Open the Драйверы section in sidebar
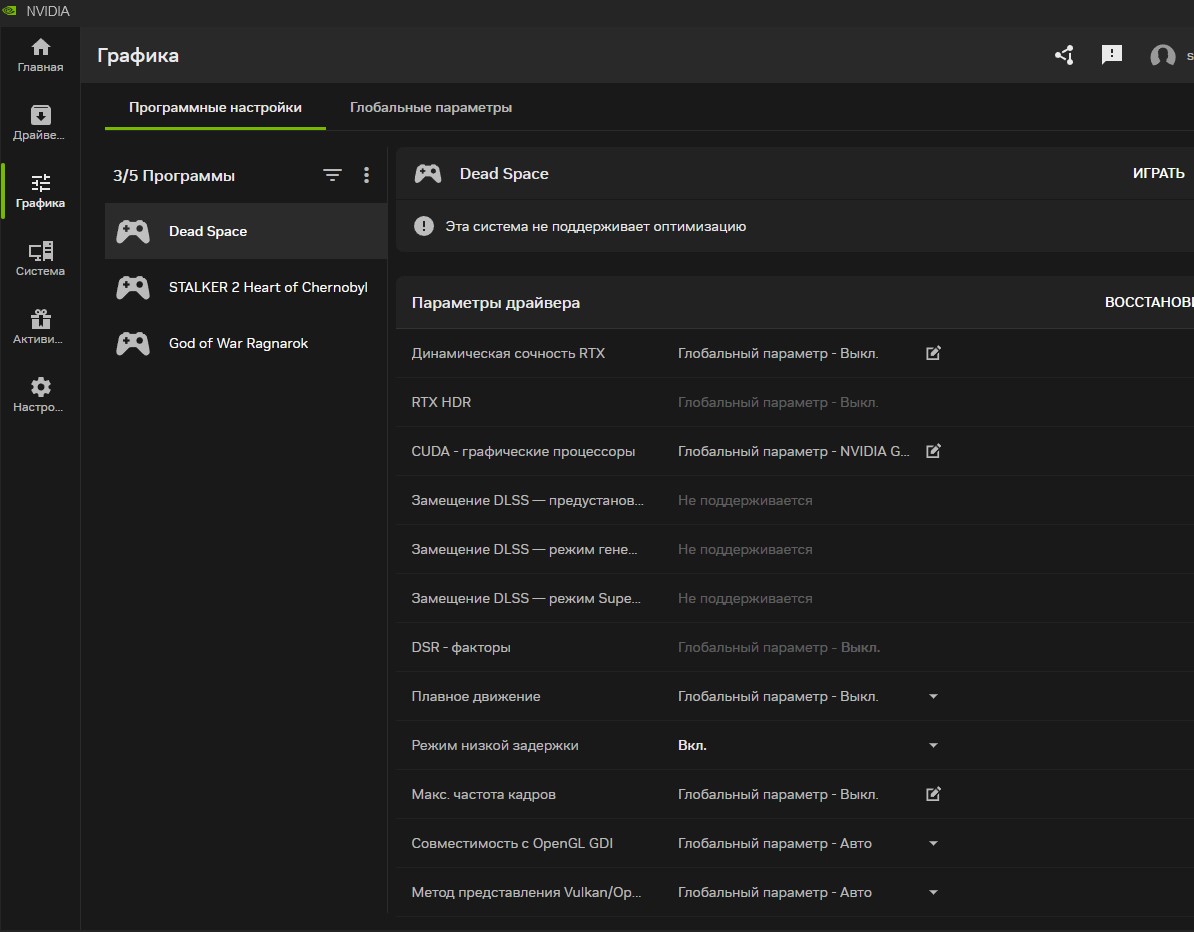This screenshot has width=1194, height=932. pos(40,122)
